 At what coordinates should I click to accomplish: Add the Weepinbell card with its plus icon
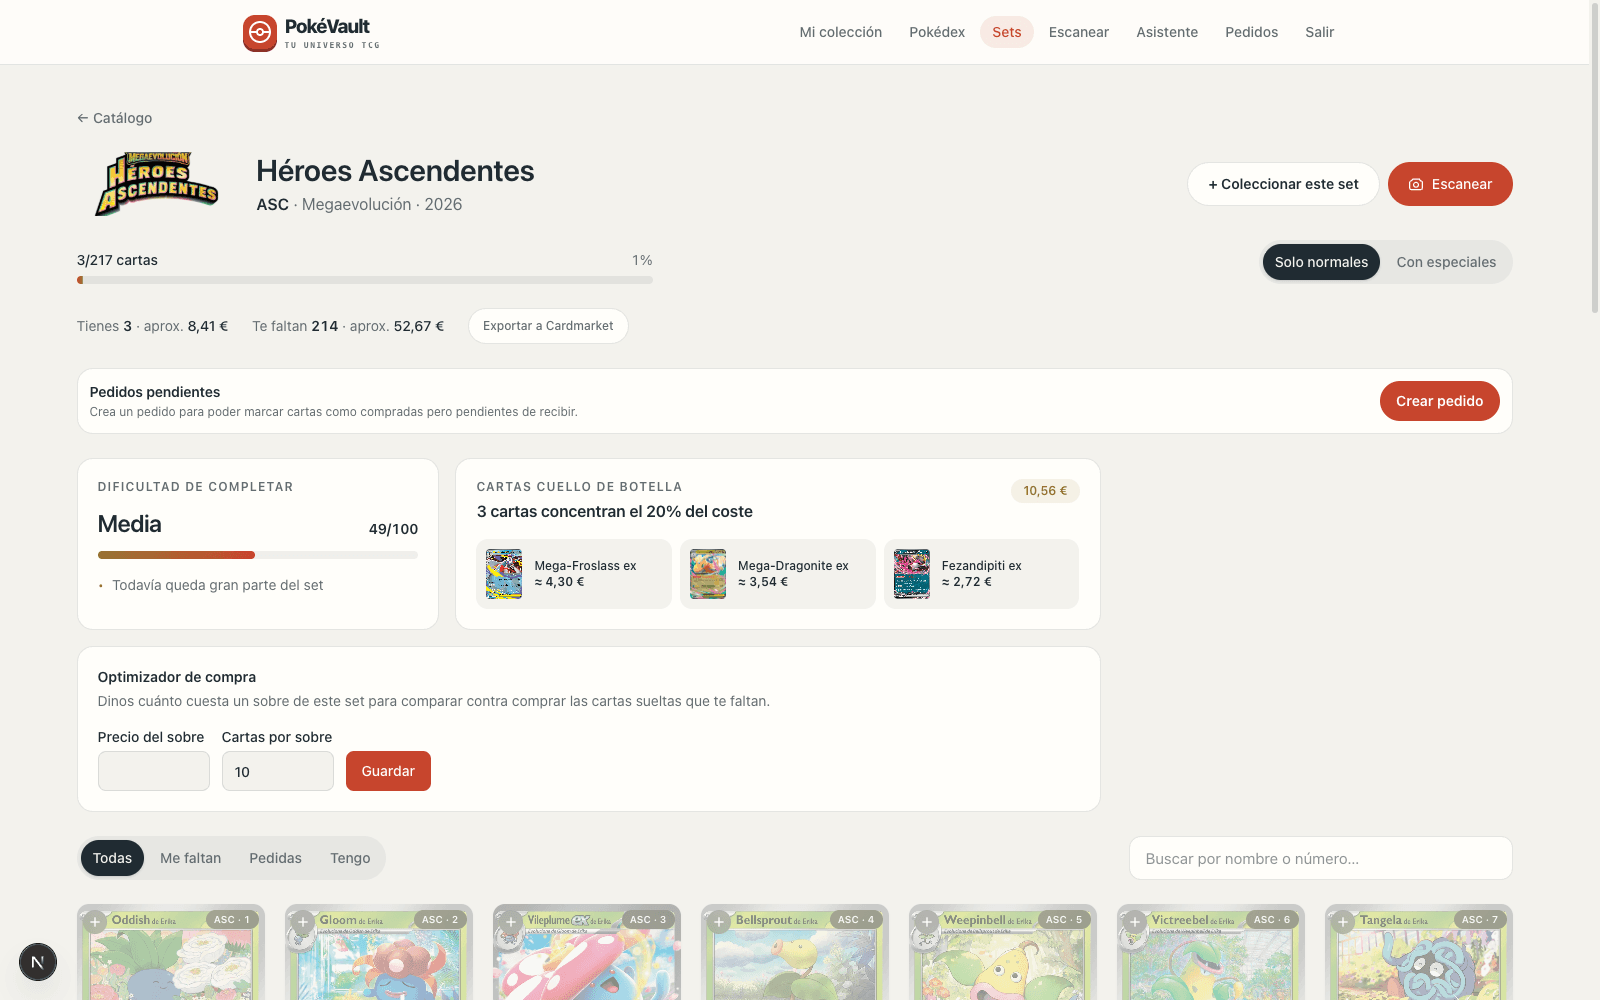pos(927,922)
